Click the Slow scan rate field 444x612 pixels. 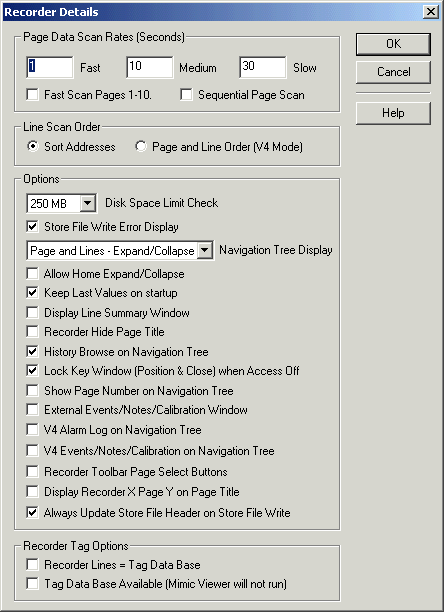(263, 67)
